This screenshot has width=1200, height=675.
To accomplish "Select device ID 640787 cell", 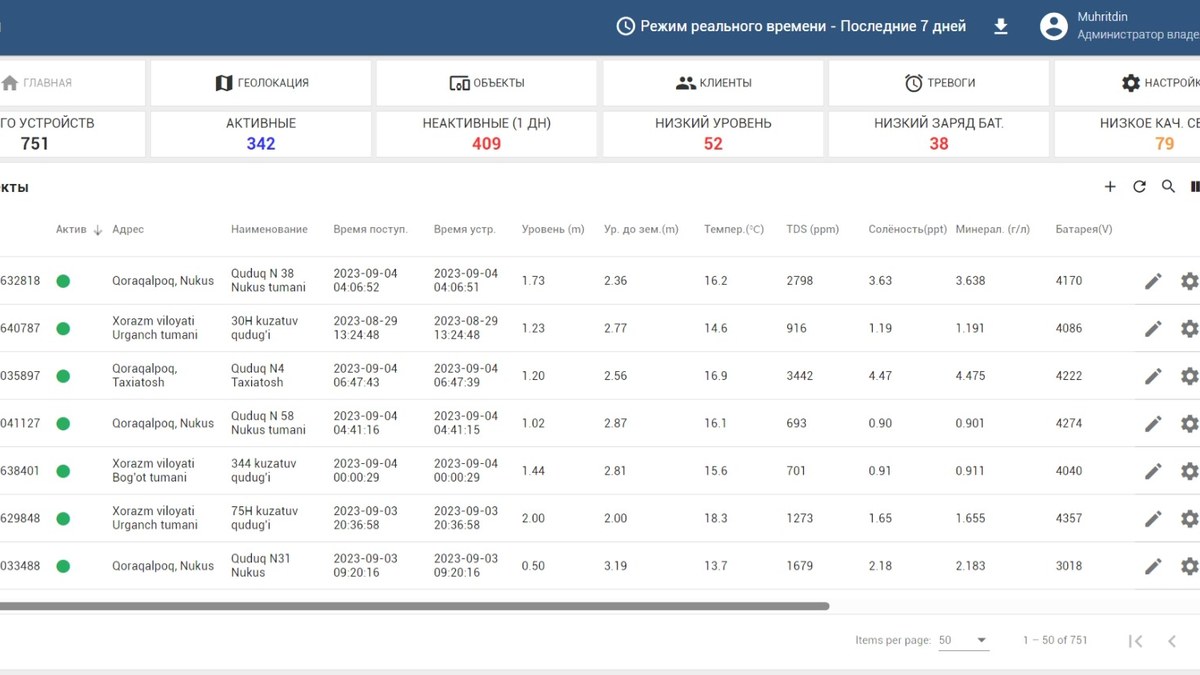I will pyautogui.click(x=20, y=328).
